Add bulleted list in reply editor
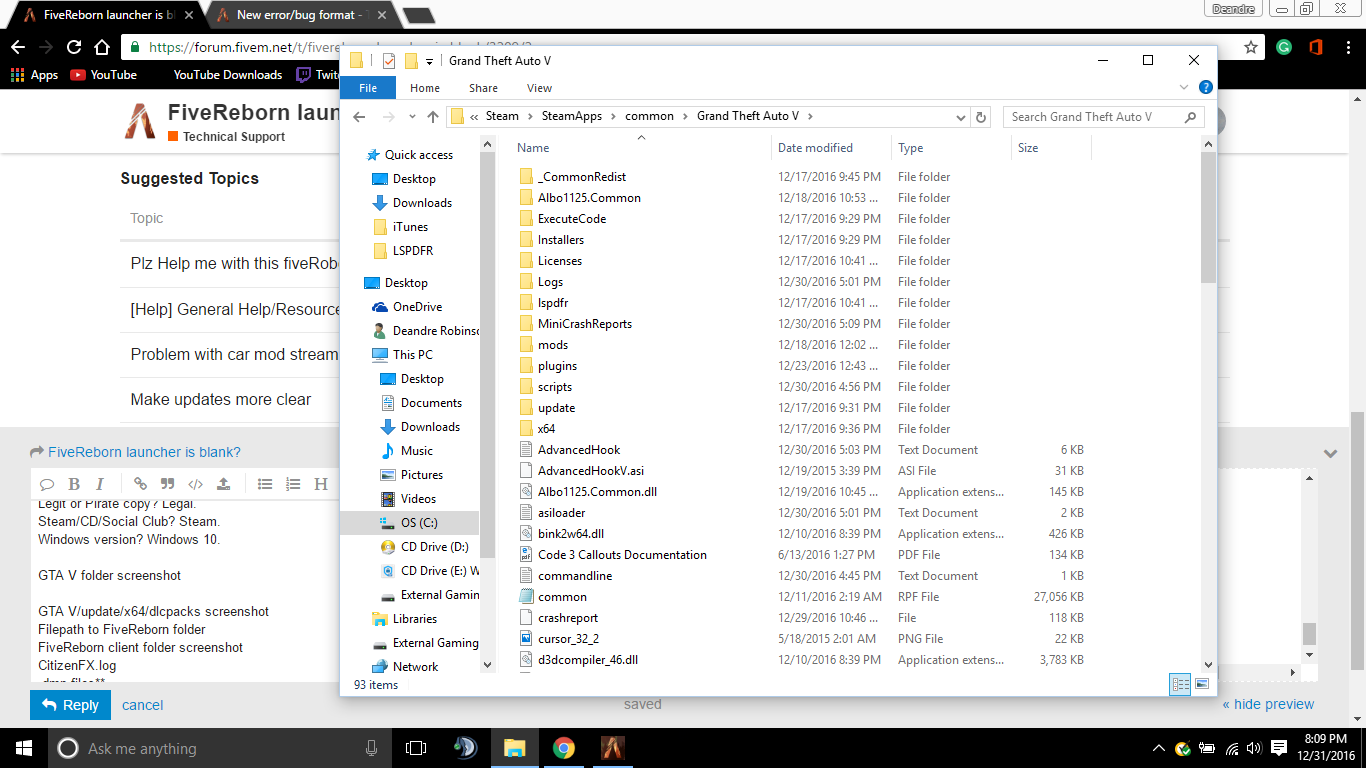The width and height of the screenshot is (1366, 768). [265, 484]
